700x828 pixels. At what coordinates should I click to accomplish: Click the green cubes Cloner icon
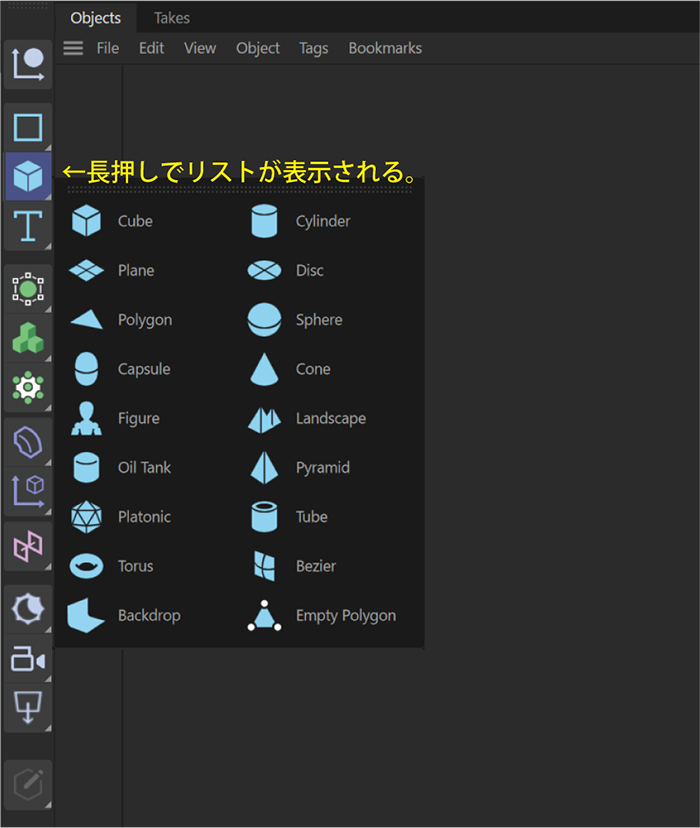[28, 338]
